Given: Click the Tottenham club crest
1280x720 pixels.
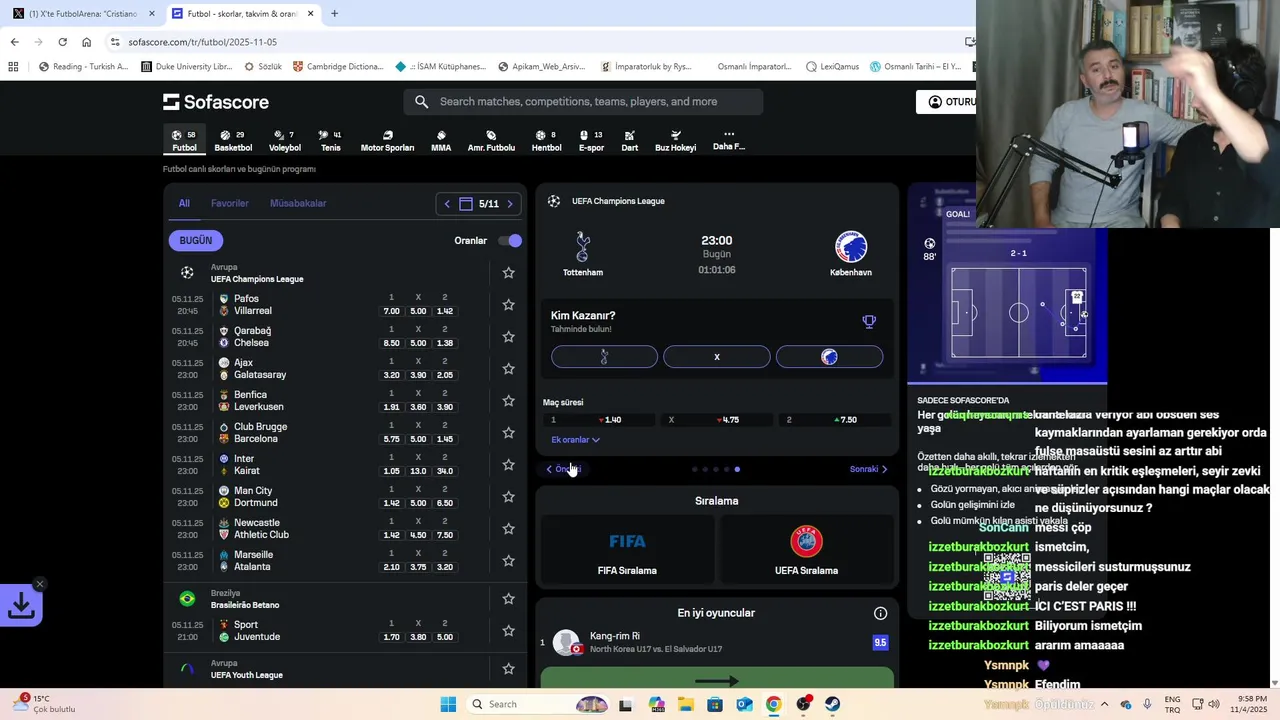Looking at the screenshot, I should point(583,246).
